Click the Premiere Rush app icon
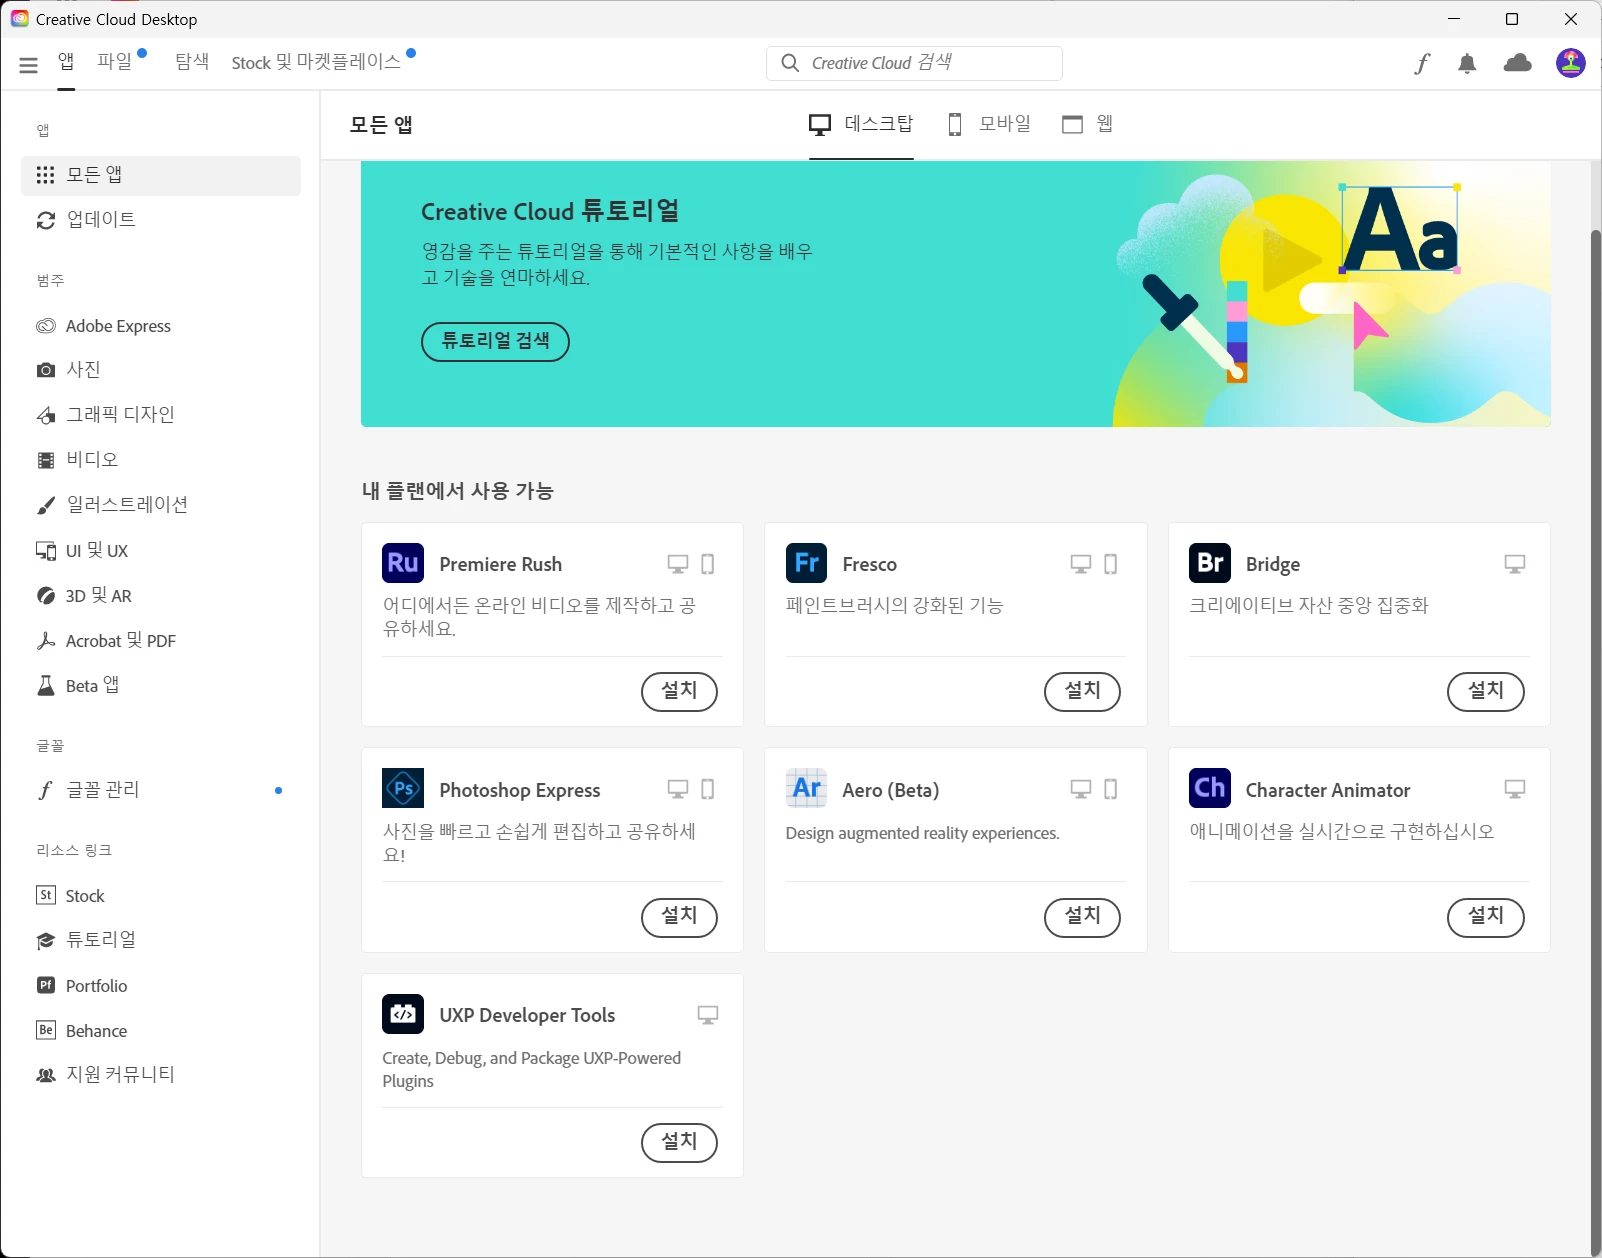This screenshot has width=1602, height=1258. click(403, 563)
